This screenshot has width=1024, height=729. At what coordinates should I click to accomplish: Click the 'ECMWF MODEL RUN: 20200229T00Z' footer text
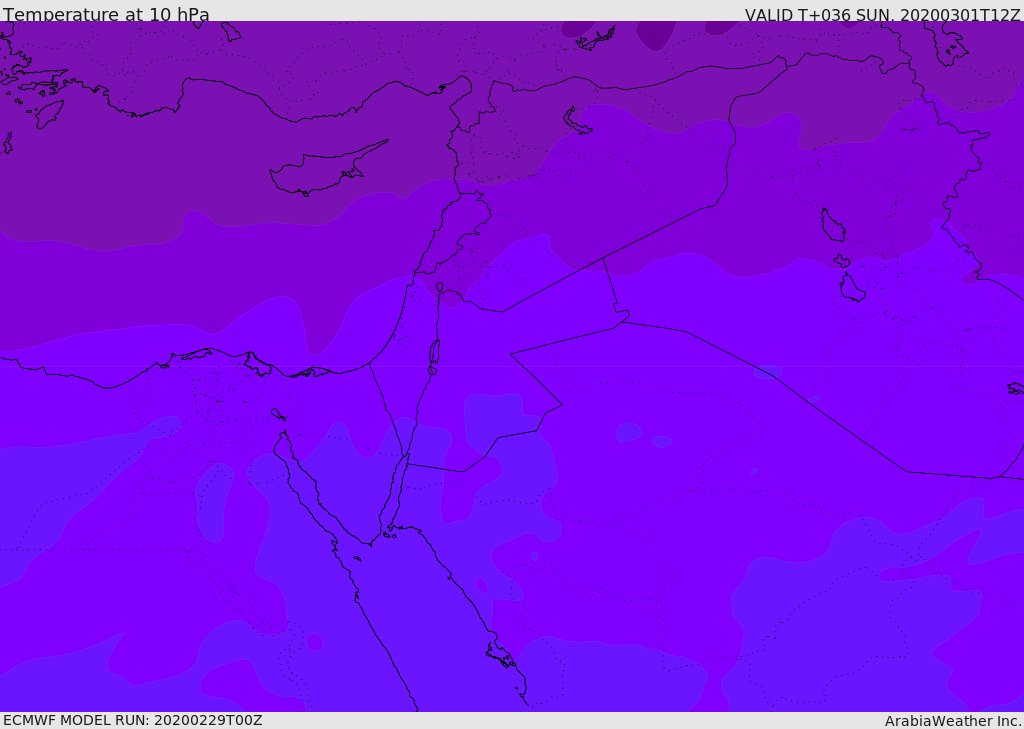(133, 720)
